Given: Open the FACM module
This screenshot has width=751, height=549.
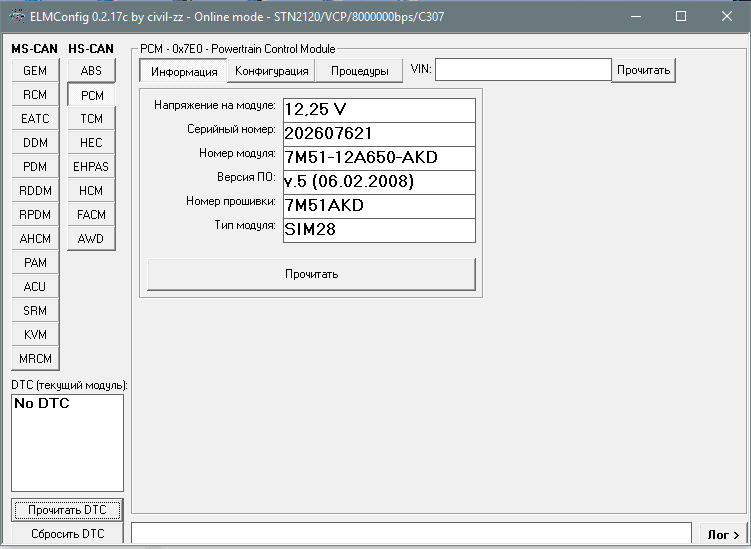Looking at the screenshot, I should tap(91, 215).
